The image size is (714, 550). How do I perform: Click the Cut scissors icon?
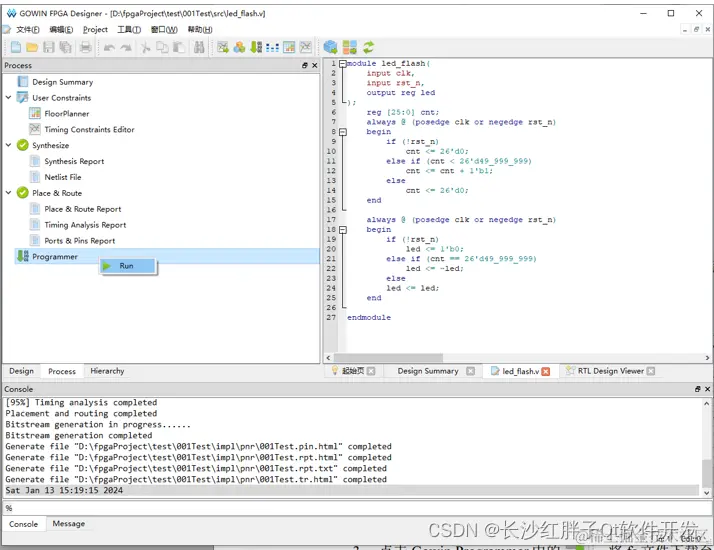coord(146,47)
